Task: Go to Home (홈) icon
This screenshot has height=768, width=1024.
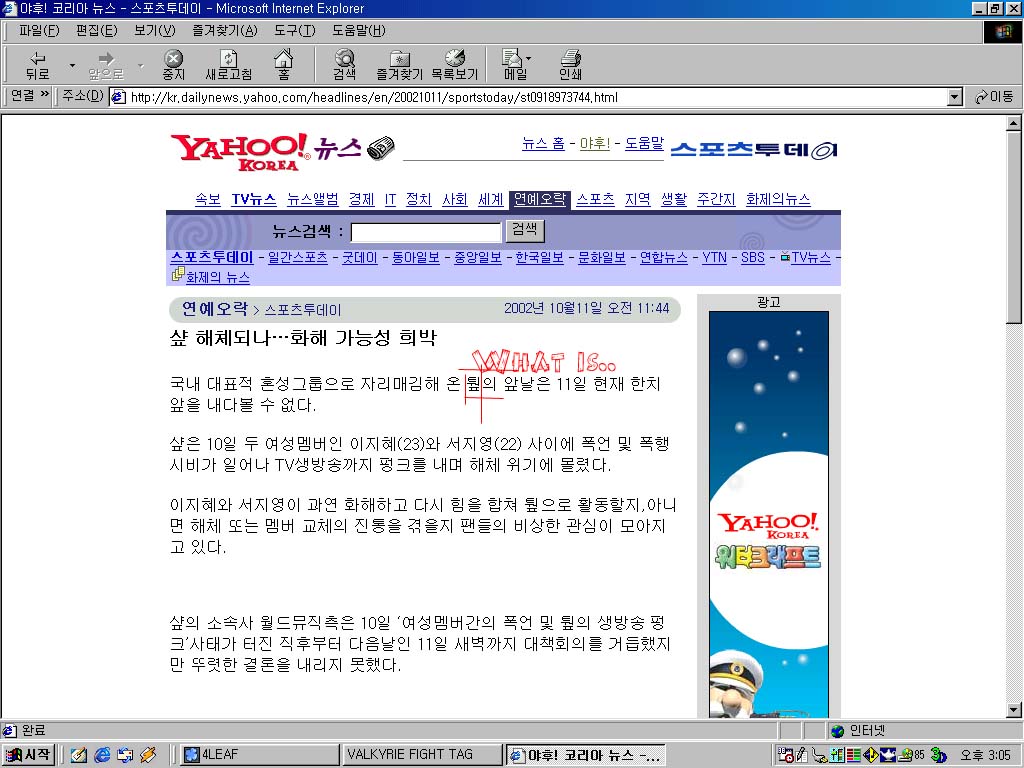Action: [x=283, y=65]
